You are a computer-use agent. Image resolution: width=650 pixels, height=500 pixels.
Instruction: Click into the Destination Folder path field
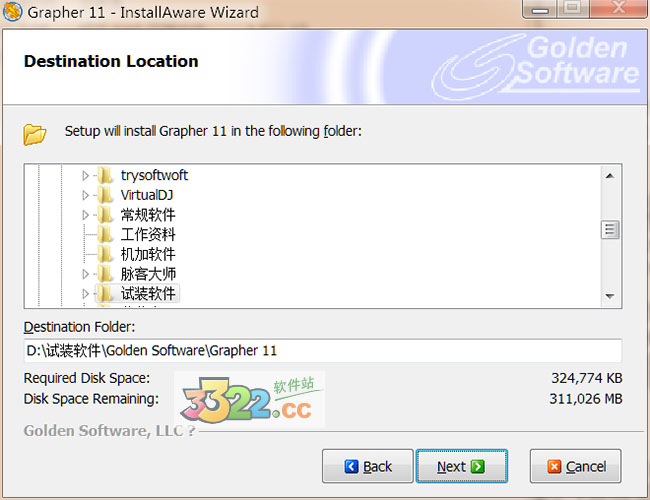point(323,351)
